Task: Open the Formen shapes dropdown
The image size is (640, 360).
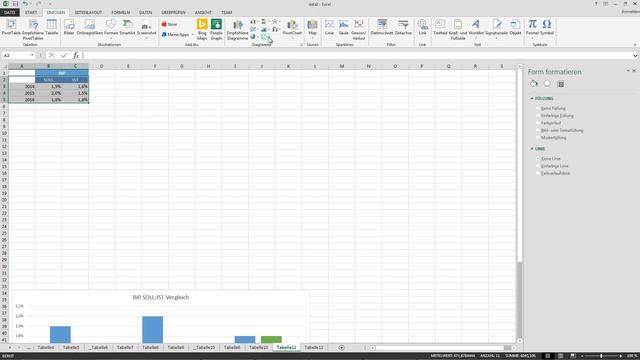Action: (x=111, y=28)
